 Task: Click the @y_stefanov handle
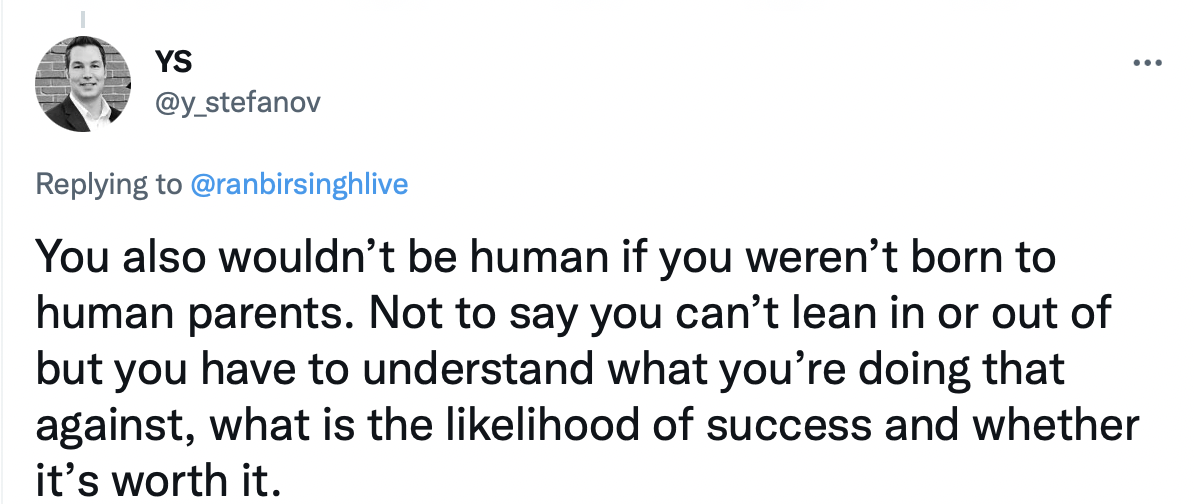pyautogui.click(x=238, y=103)
